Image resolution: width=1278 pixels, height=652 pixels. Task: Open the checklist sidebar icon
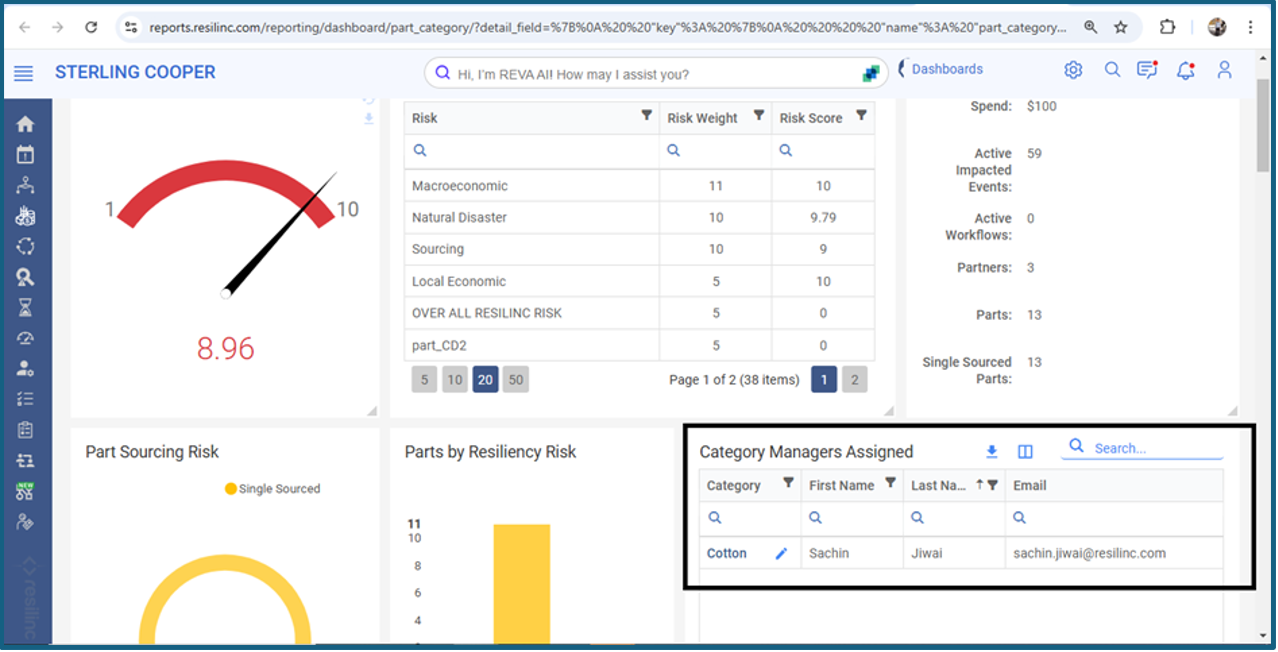tap(26, 399)
